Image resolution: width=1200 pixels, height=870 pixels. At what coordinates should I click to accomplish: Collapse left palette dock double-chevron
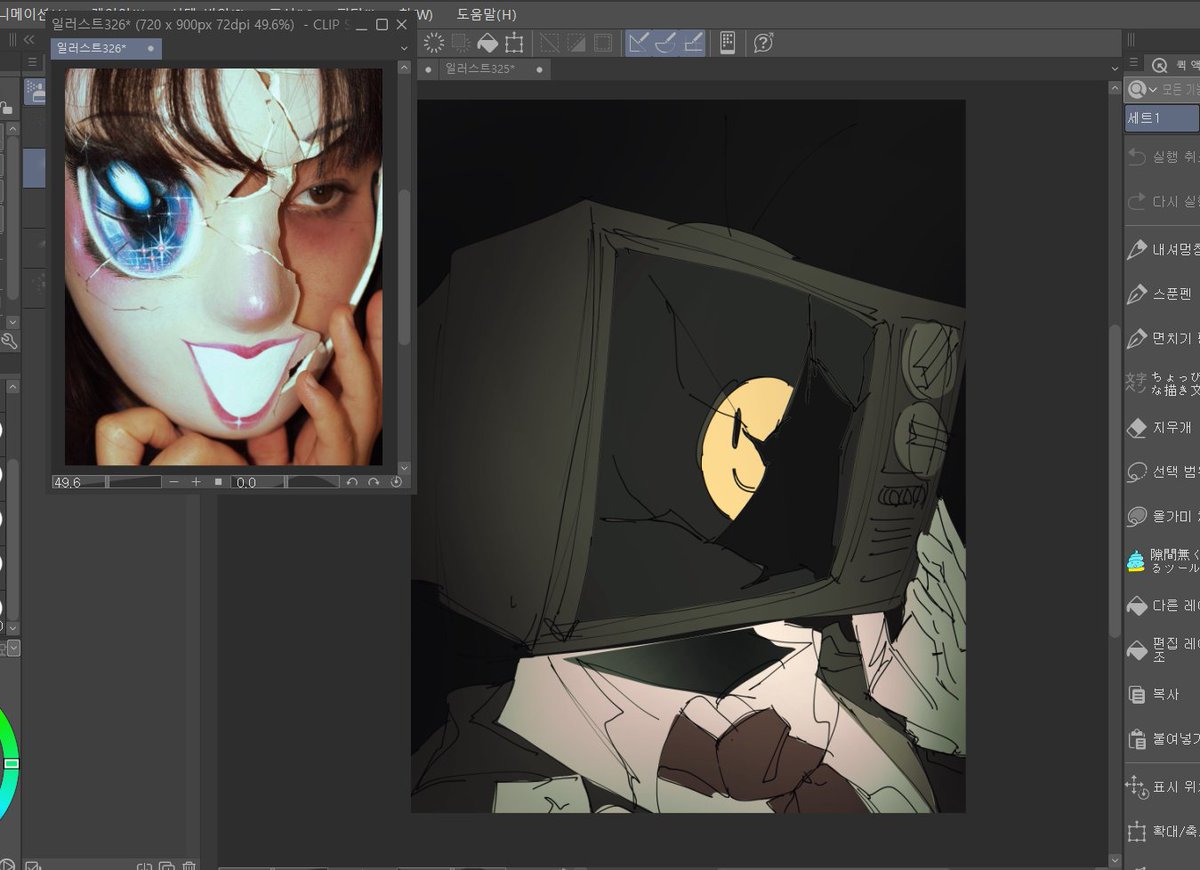coord(29,39)
